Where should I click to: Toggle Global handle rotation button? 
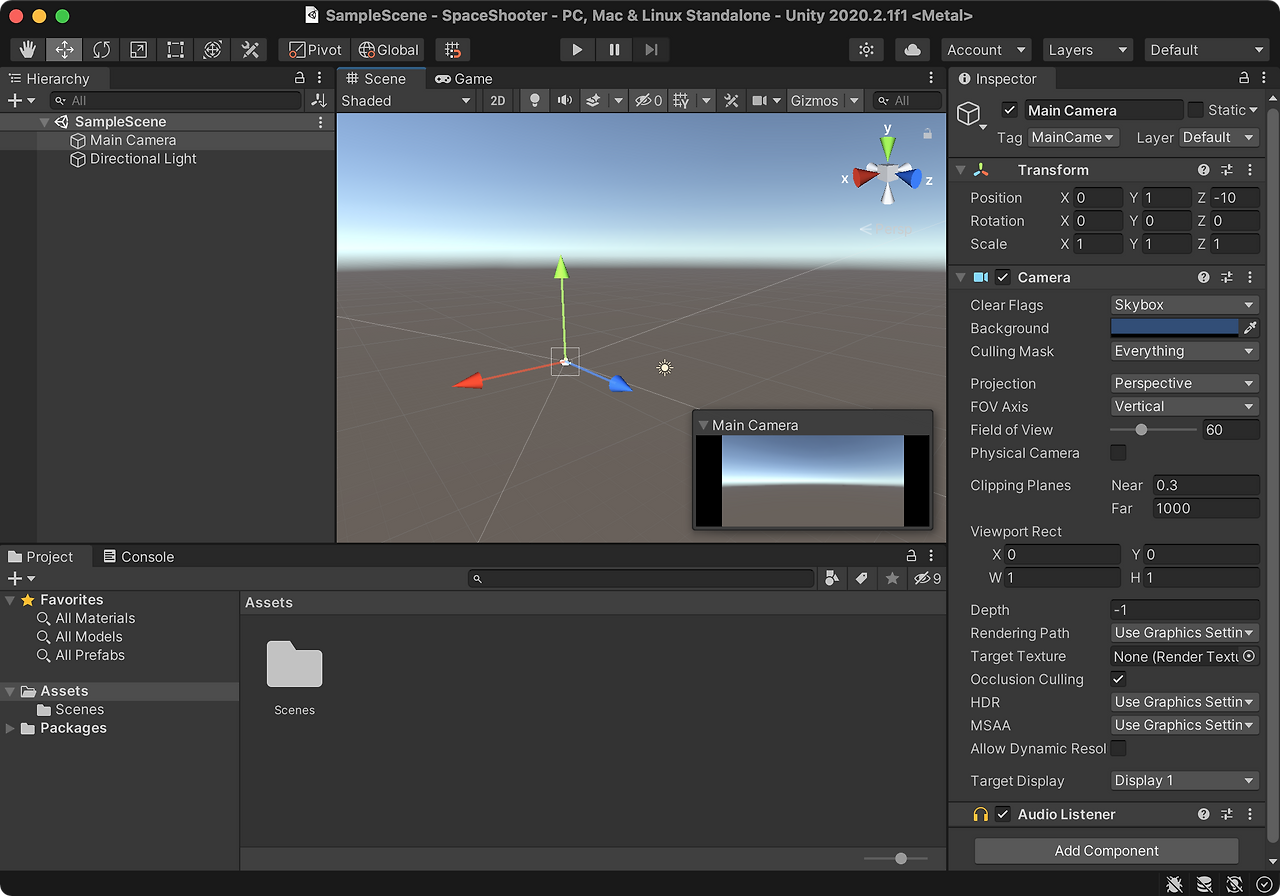pyautogui.click(x=389, y=50)
